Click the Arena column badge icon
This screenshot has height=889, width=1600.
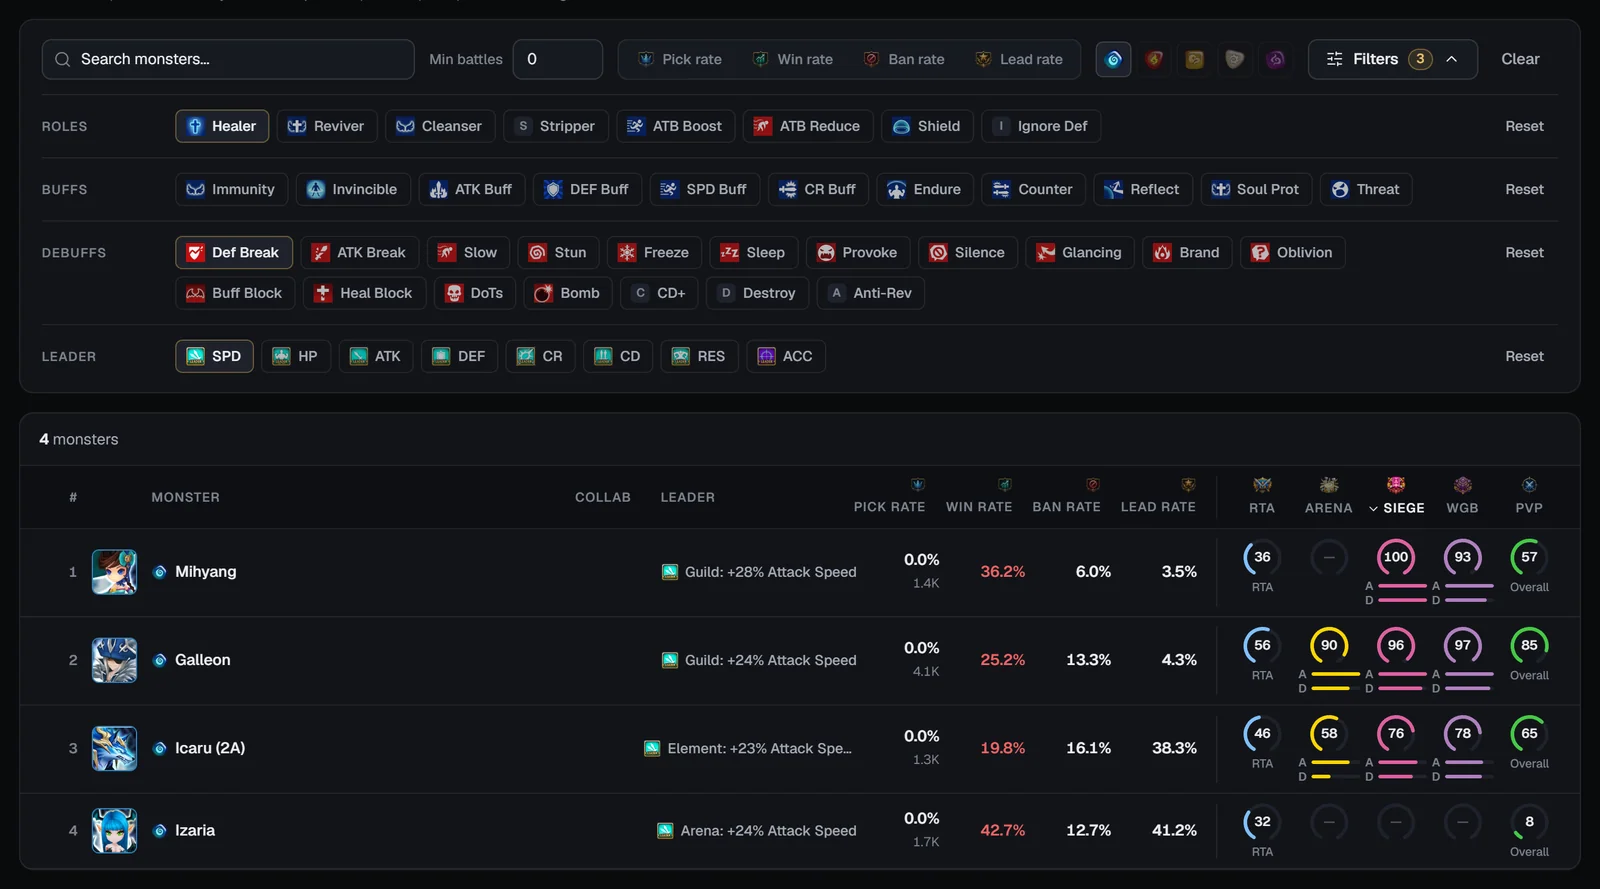[x=1329, y=485]
